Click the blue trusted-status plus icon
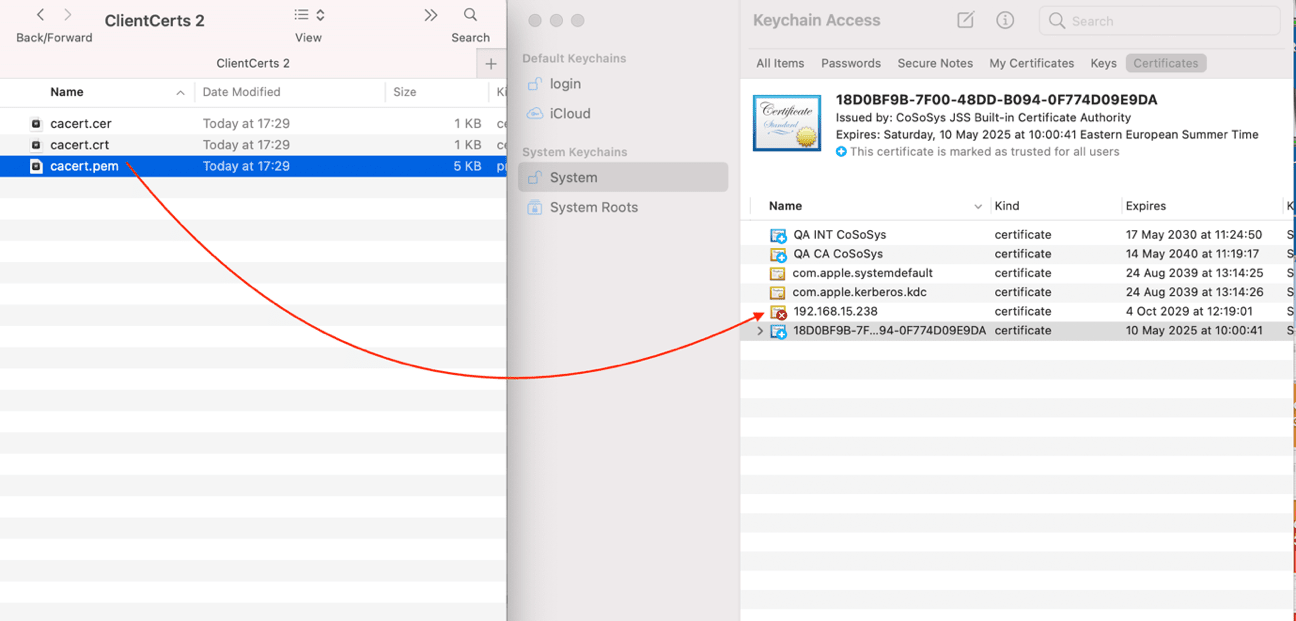The image size is (1296, 621). pyautogui.click(x=841, y=152)
